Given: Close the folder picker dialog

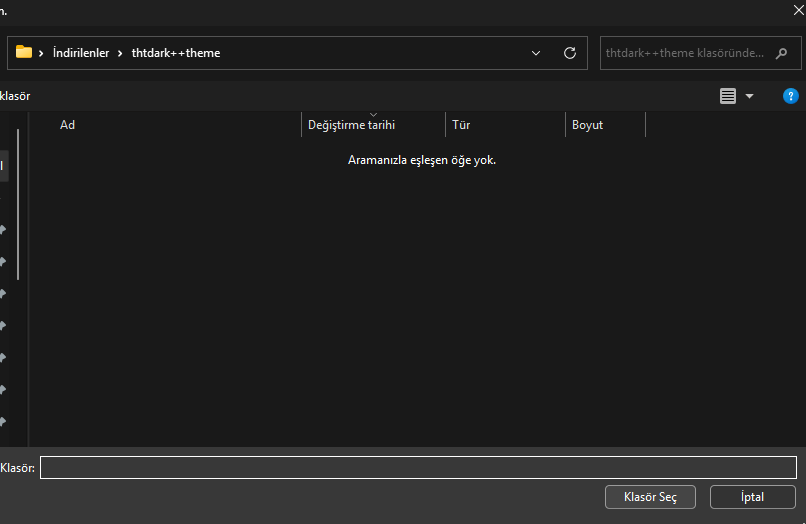Looking at the screenshot, I should pos(798,10).
